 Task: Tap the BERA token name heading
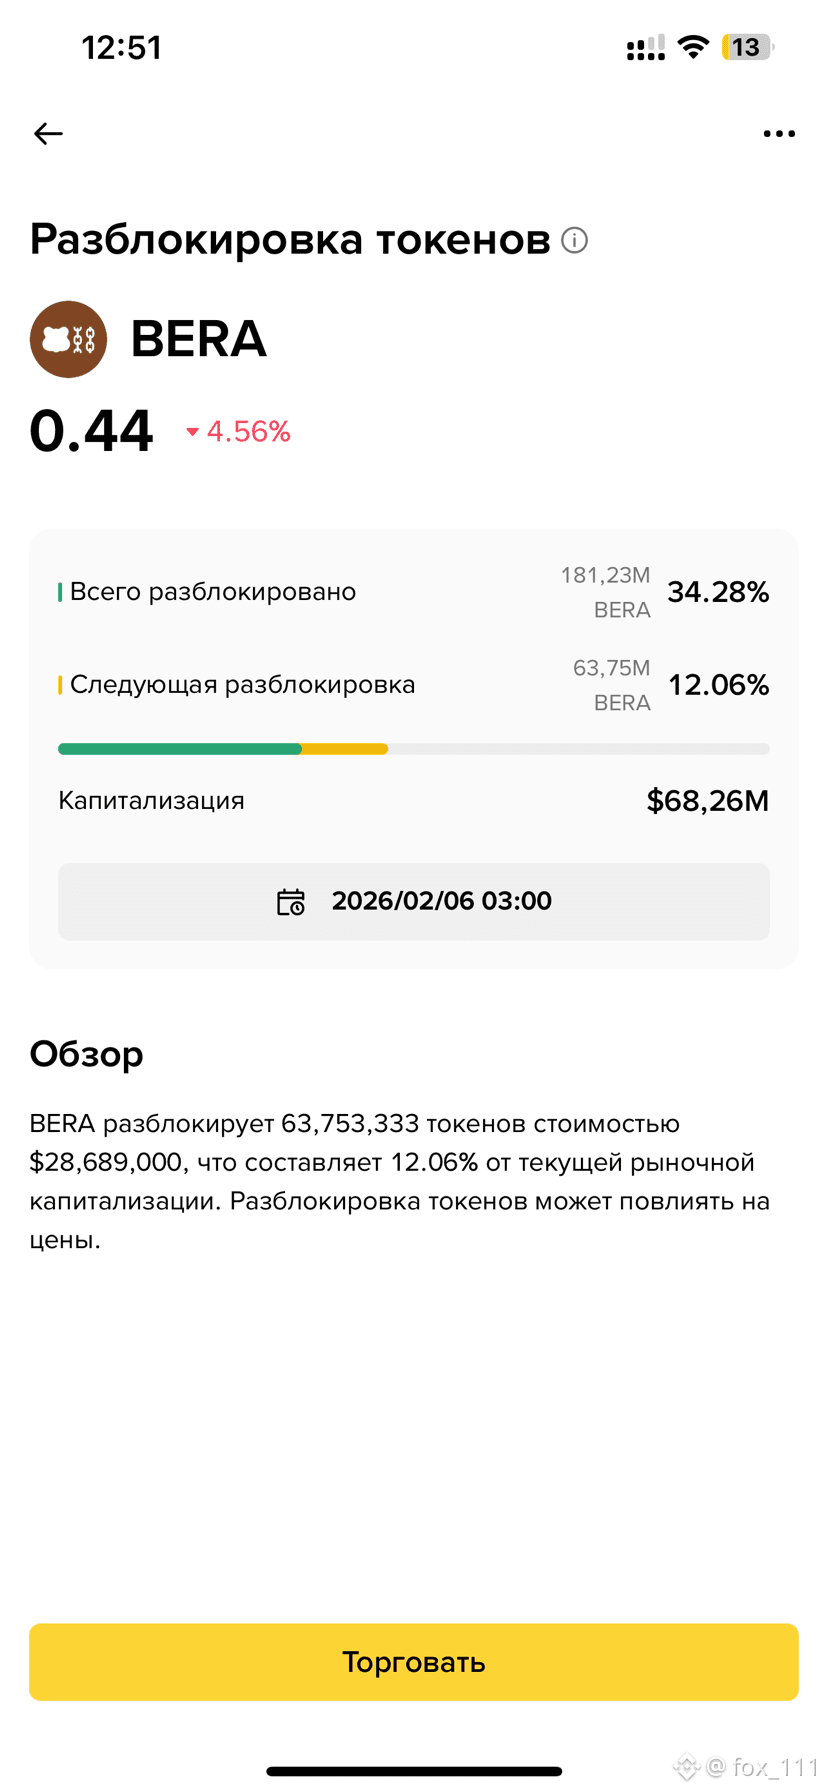199,339
